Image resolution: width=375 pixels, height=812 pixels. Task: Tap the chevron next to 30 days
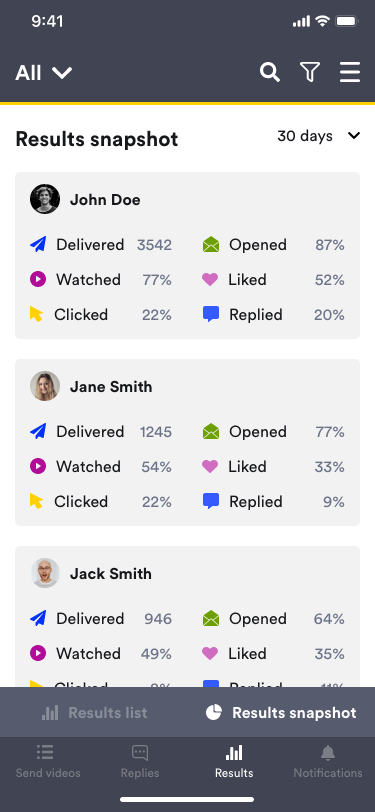[x=354, y=136]
